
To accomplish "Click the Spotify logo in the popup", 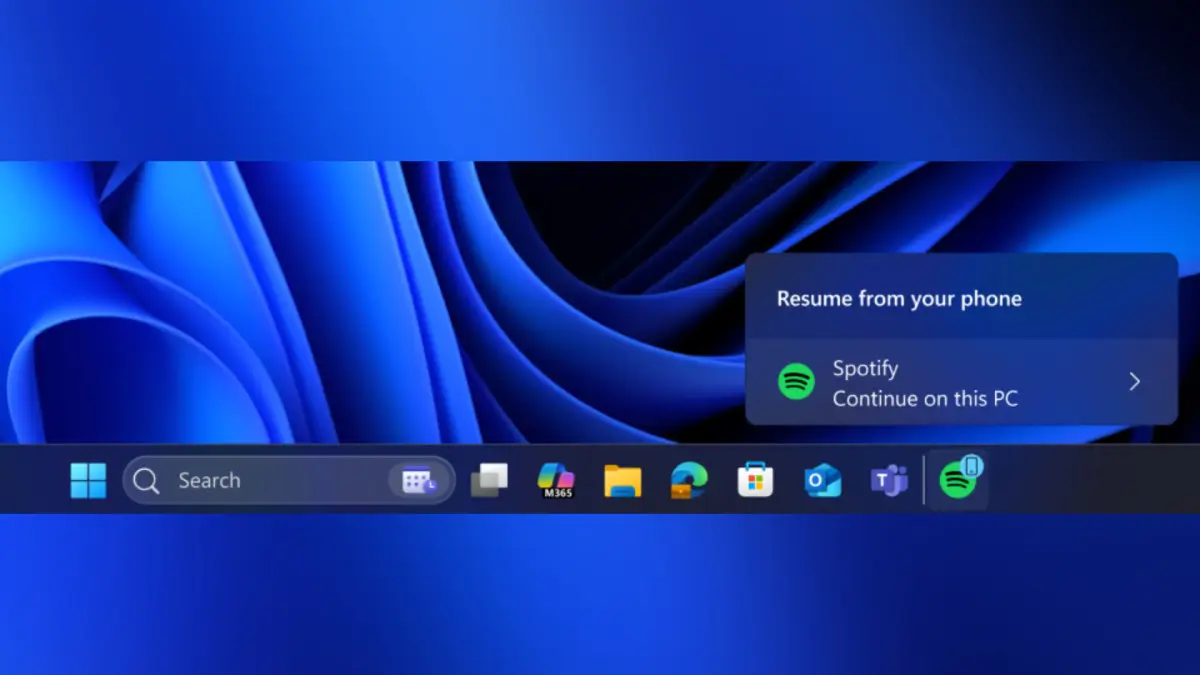I will point(797,382).
